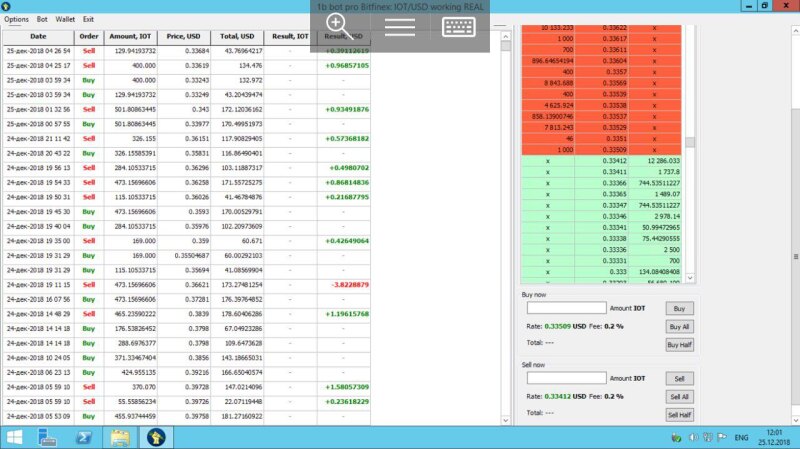The height and width of the screenshot is (449, 800).
Task: Focus the Buy now amount IOT field
Action: tap(566, 308)
